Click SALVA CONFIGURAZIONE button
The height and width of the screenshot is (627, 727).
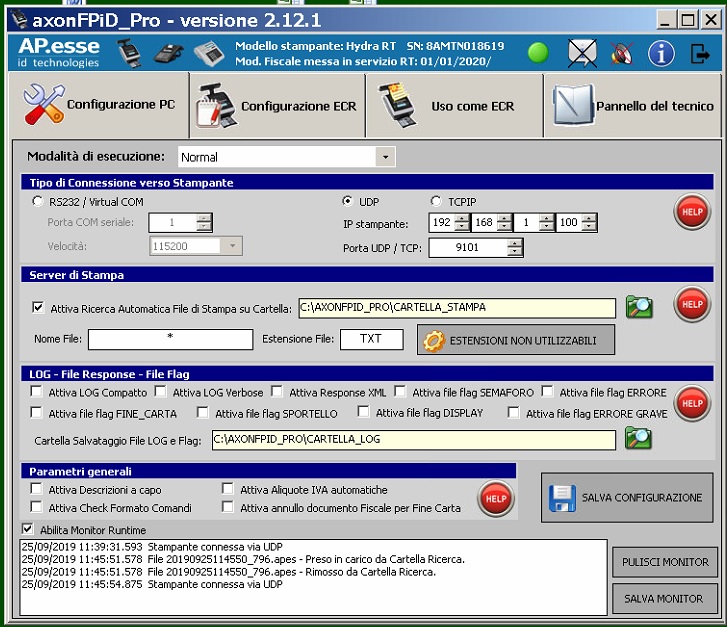(x=627, y=498)
